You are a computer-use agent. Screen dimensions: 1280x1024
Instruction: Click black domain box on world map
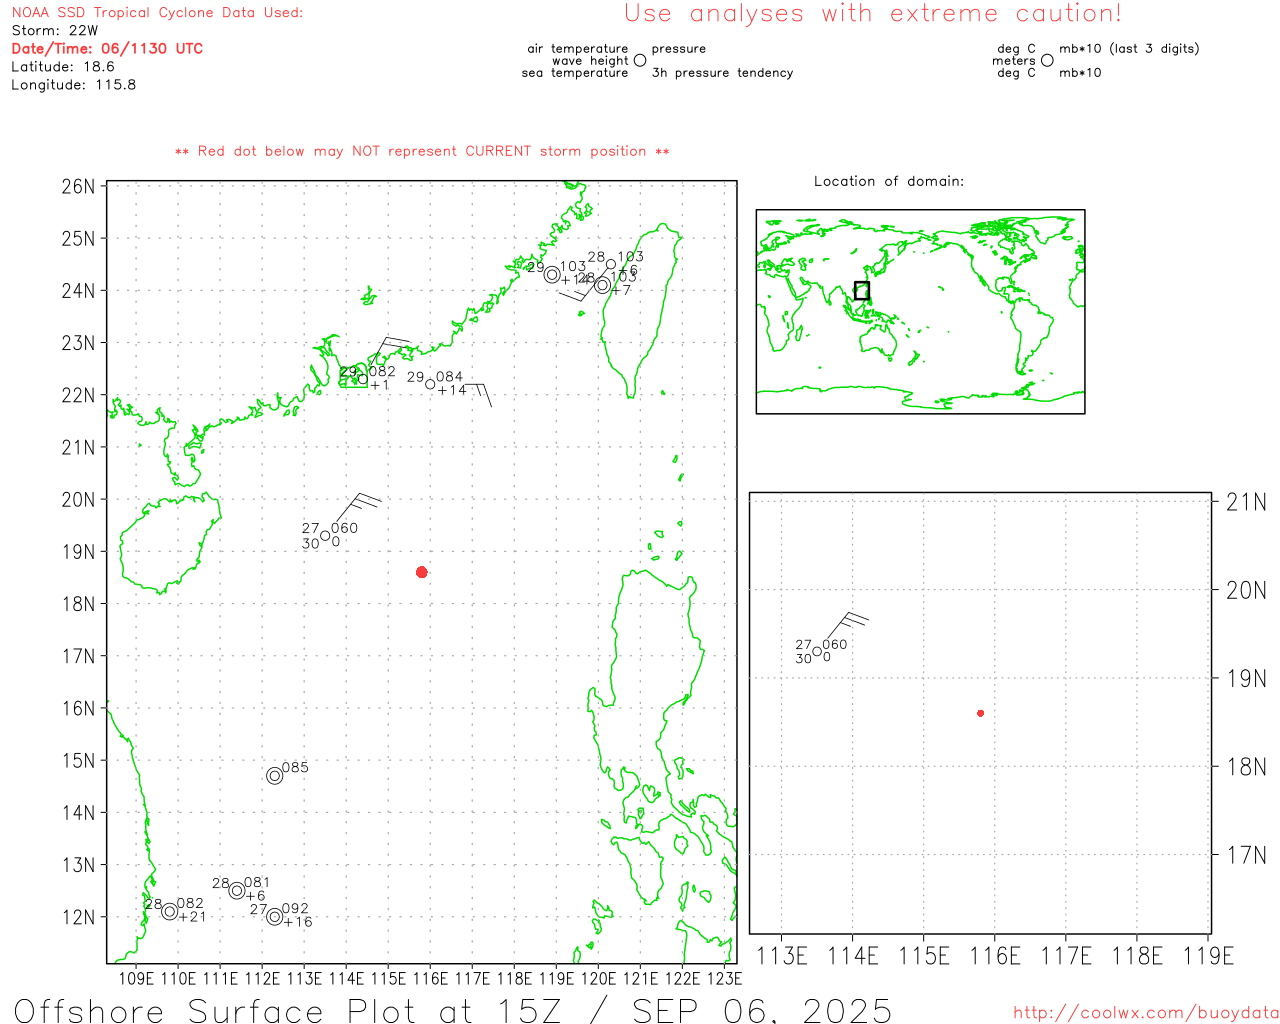(x=862, y=291)
